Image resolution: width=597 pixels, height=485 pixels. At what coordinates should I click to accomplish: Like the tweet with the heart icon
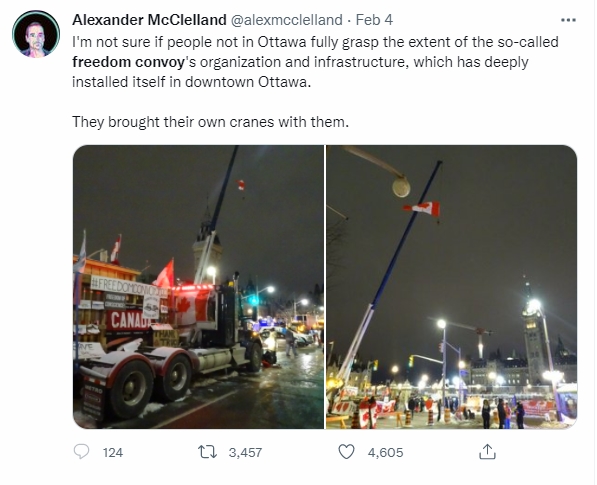click(346, 452)
